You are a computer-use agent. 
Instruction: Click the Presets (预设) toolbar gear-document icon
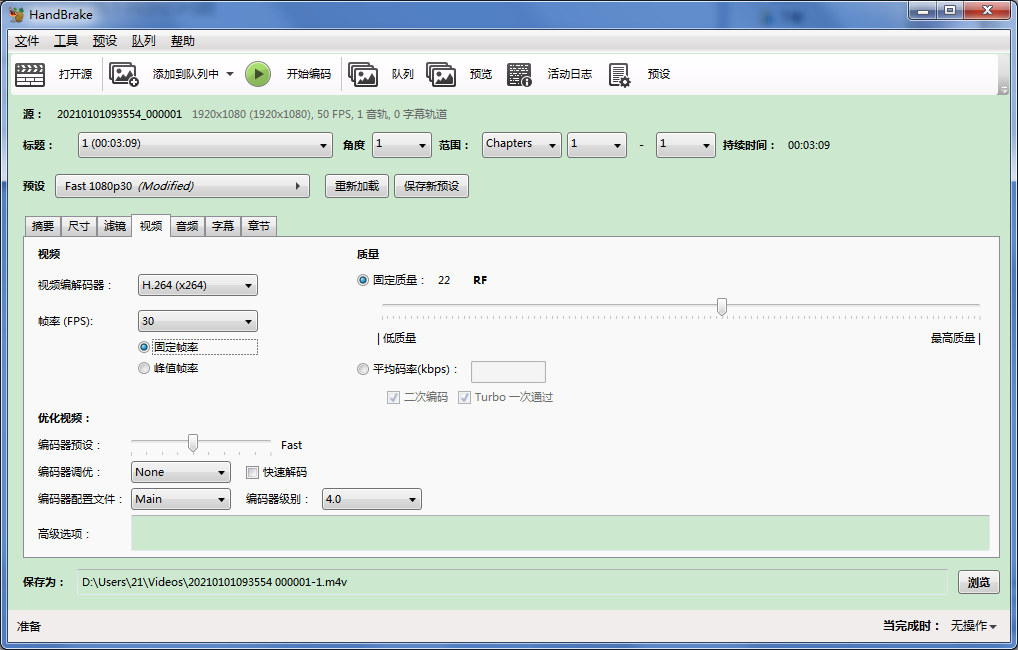click(x=619, y=74)
